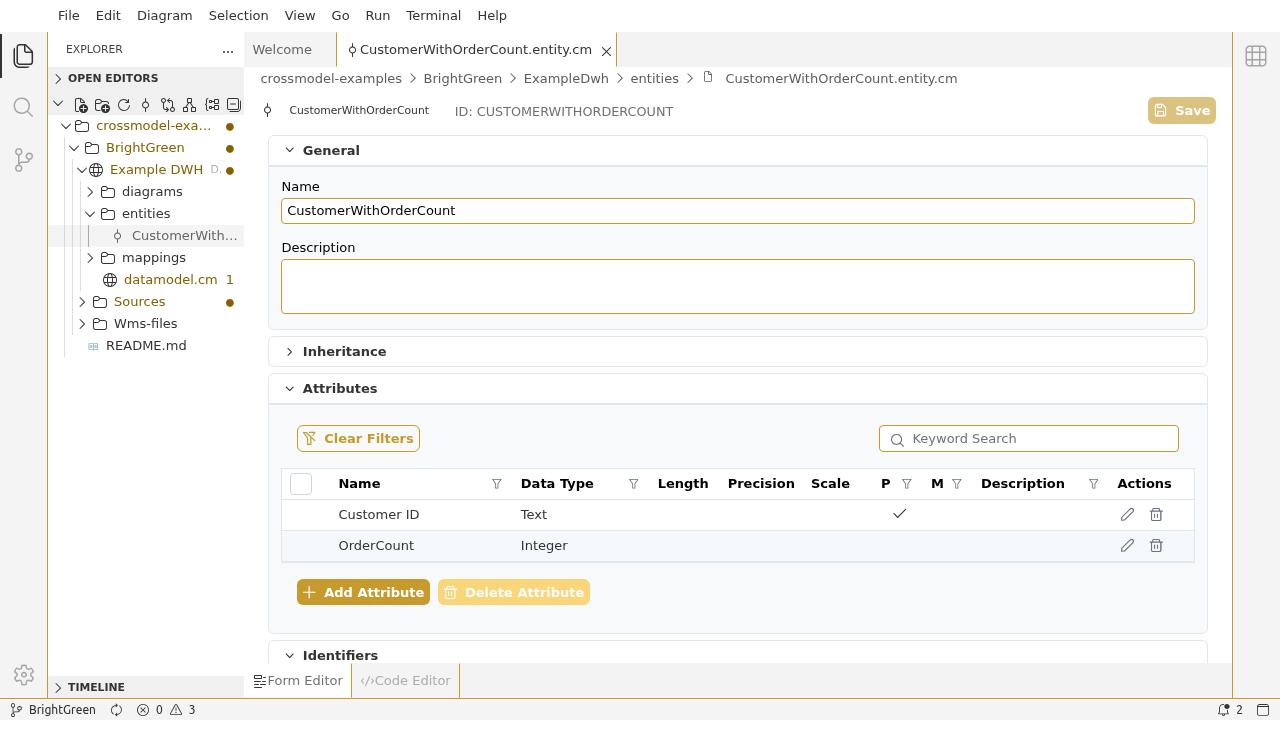The height and width of the screenshot is (750, 1280).
Task: Open the Source Control view
Action: pos(24,159)
